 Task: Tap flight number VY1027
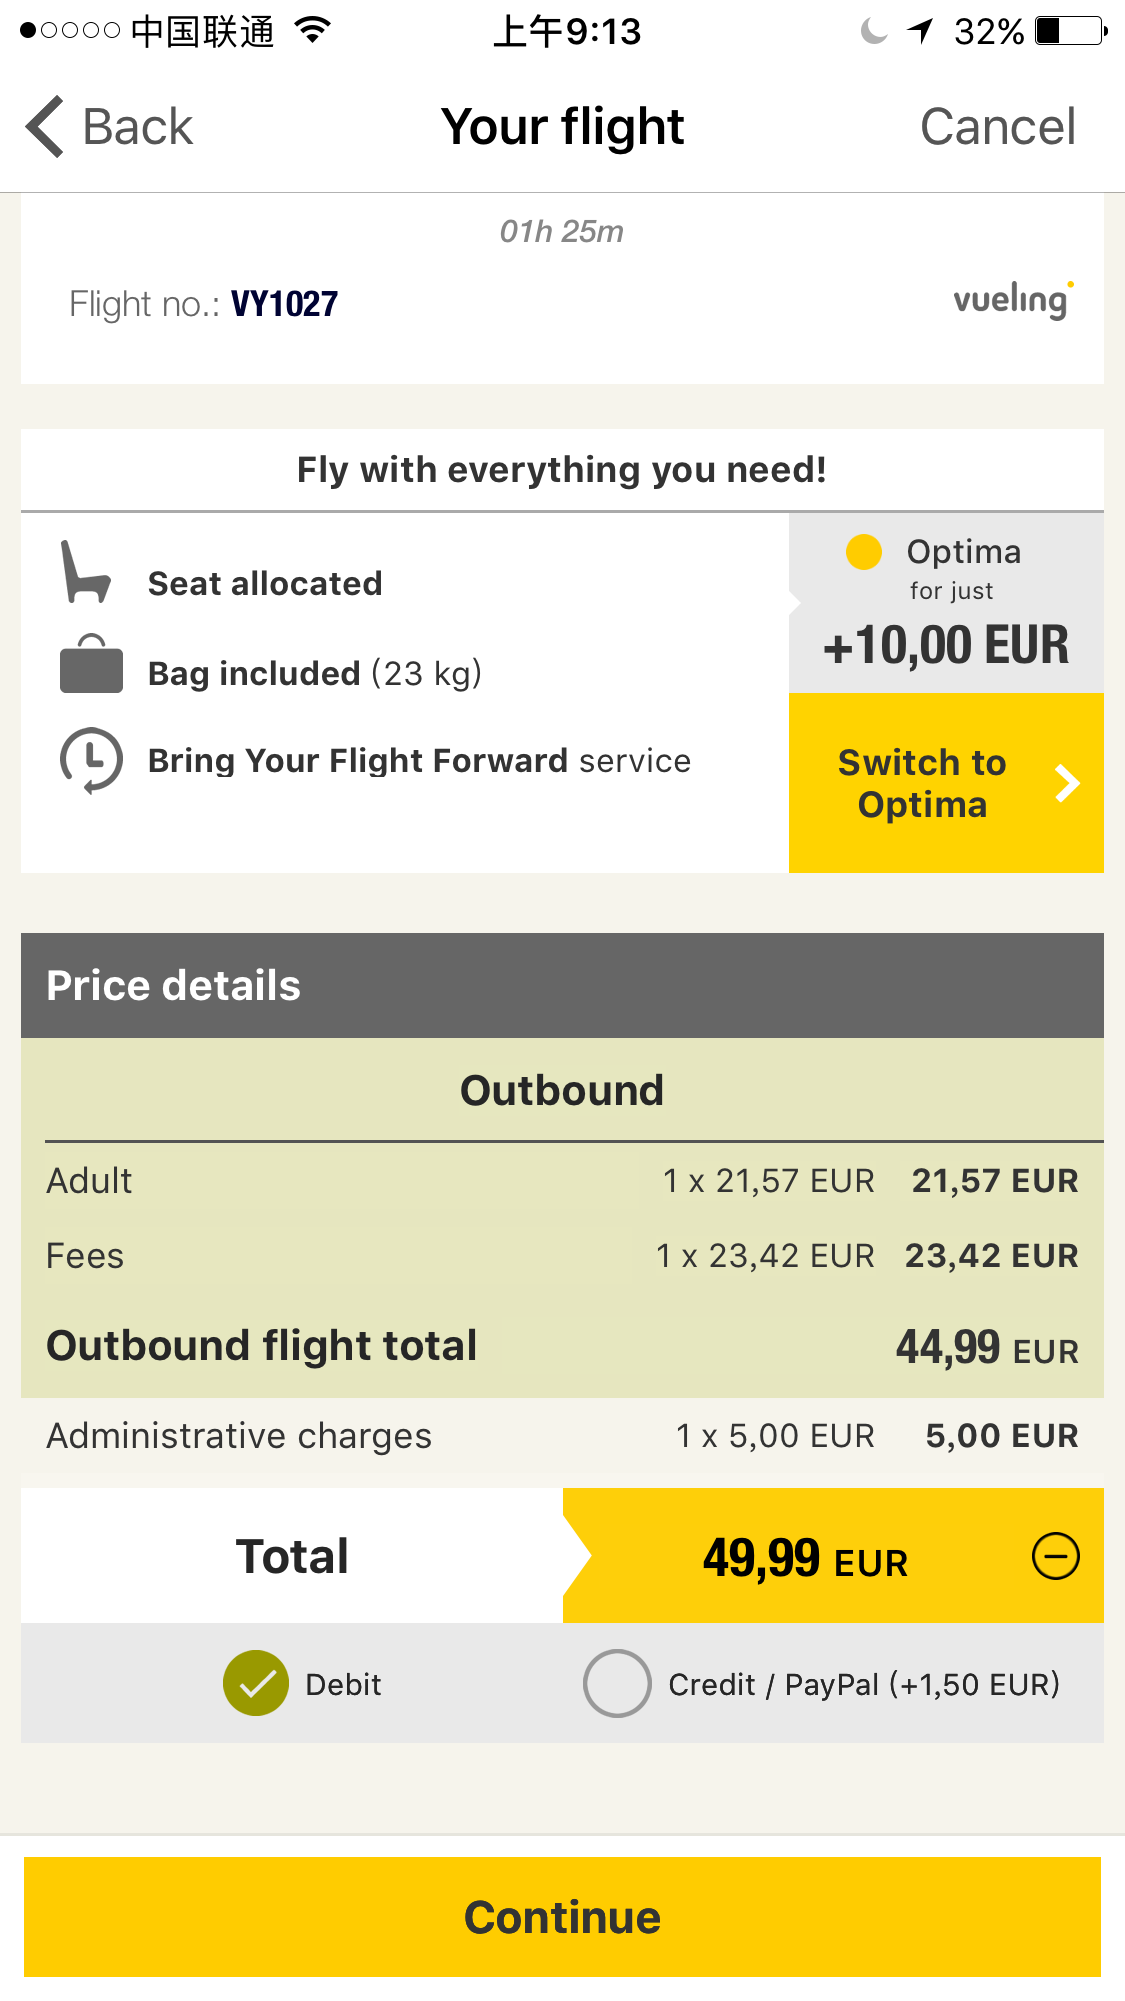click(x=284, y=303)
